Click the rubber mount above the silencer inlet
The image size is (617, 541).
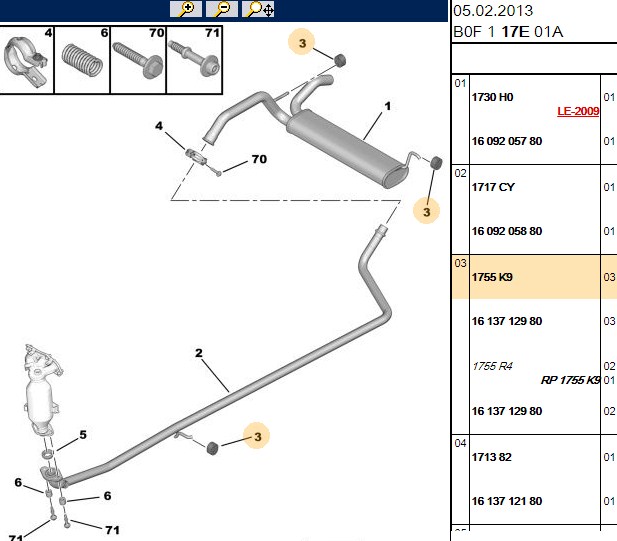pyautogui.click(x=340, y=60)
